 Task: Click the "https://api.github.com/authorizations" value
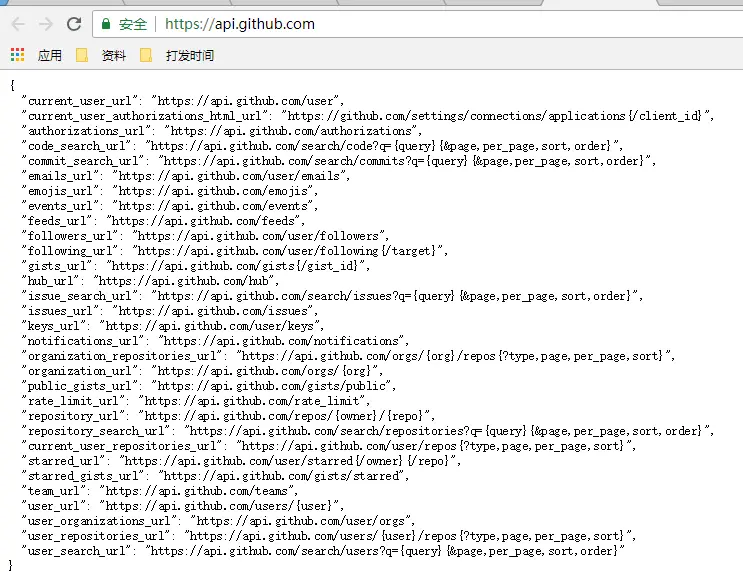290,131
